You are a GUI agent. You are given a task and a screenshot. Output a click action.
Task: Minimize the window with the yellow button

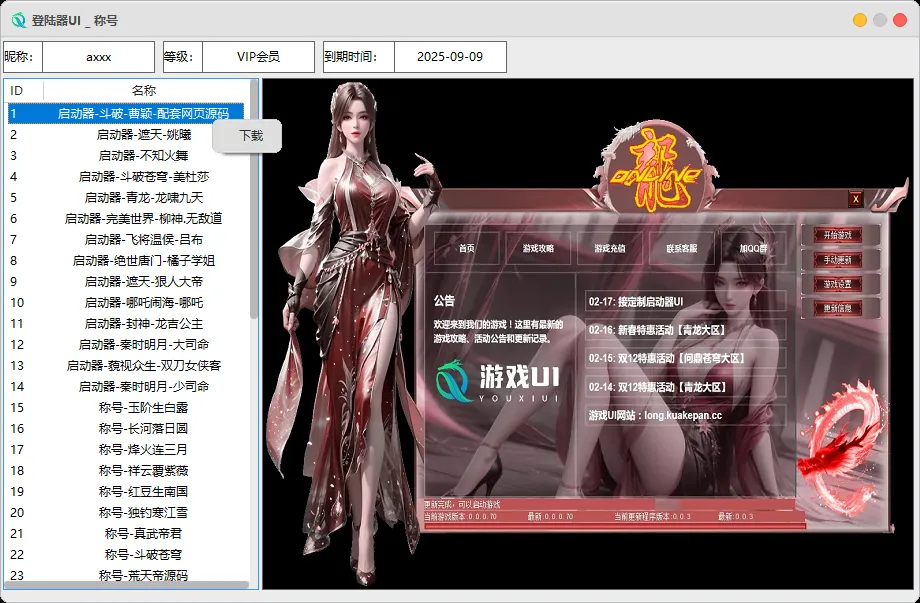pyautogui.click(x=860, y=20)
